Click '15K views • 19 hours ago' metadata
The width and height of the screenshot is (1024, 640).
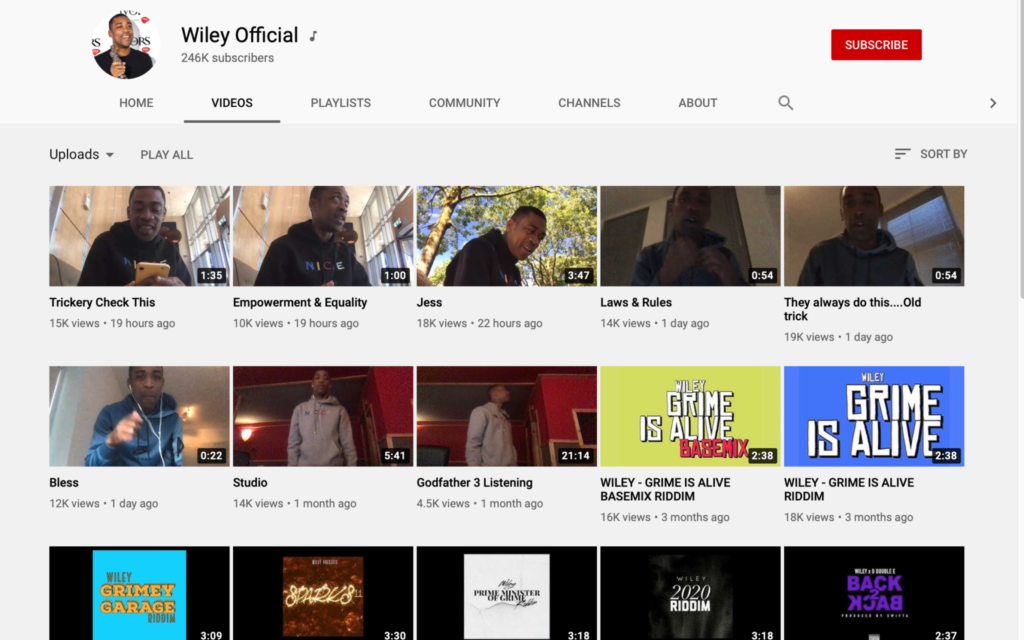(112, 323)
